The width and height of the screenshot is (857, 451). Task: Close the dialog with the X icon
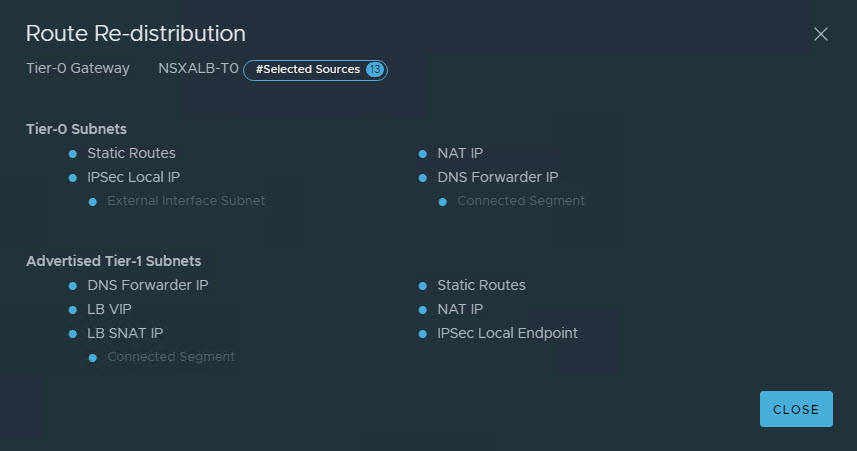pyautogui.click(x=821, y=34)
